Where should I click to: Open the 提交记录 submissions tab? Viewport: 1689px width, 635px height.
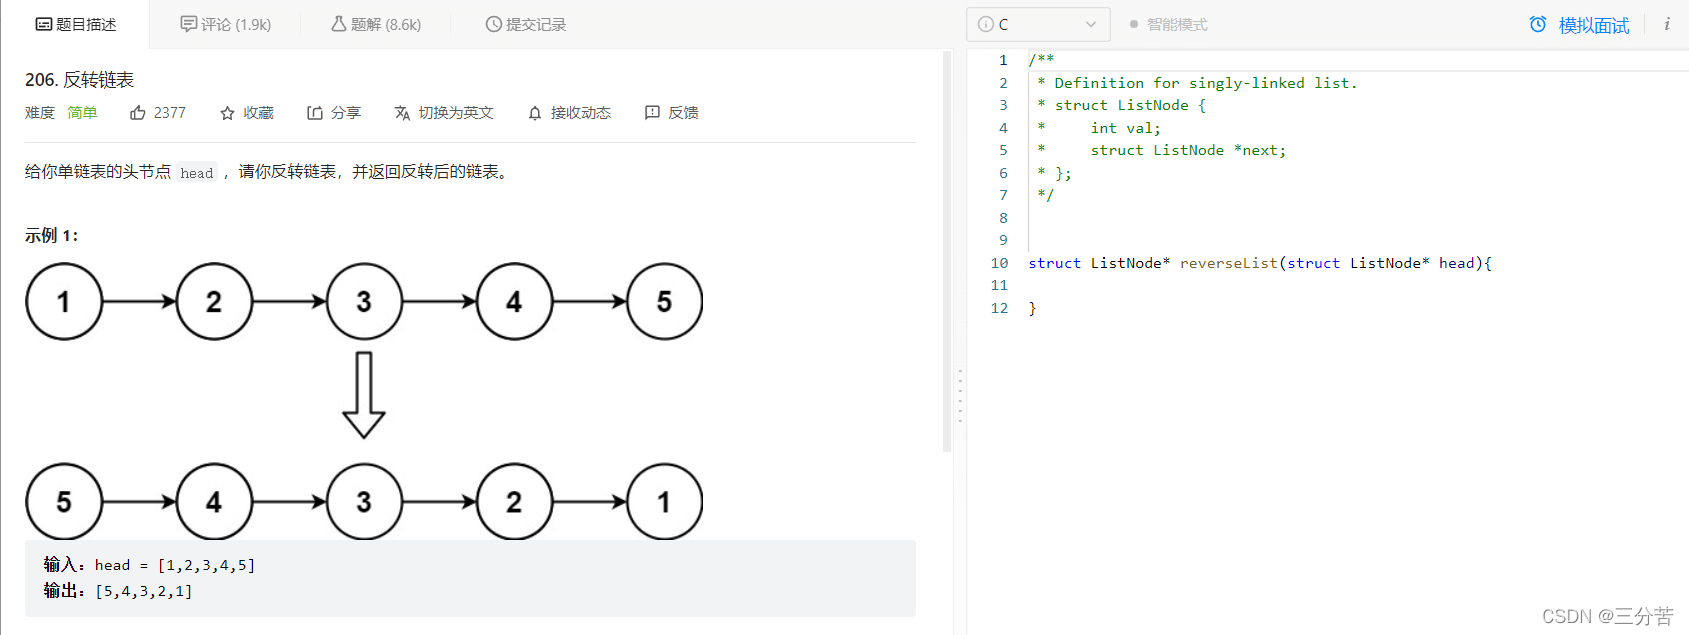[x=526, y=25]
